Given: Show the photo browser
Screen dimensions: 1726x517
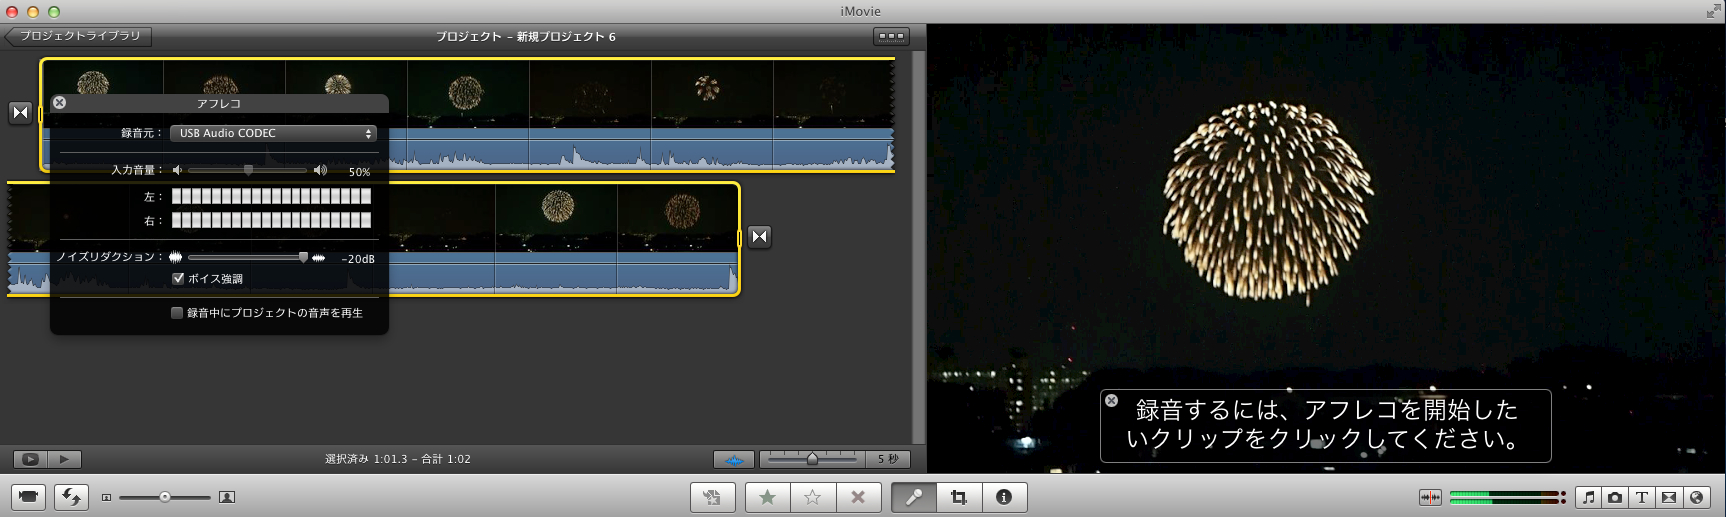Looking at the screenshot, I should [x=1615, y=497].
